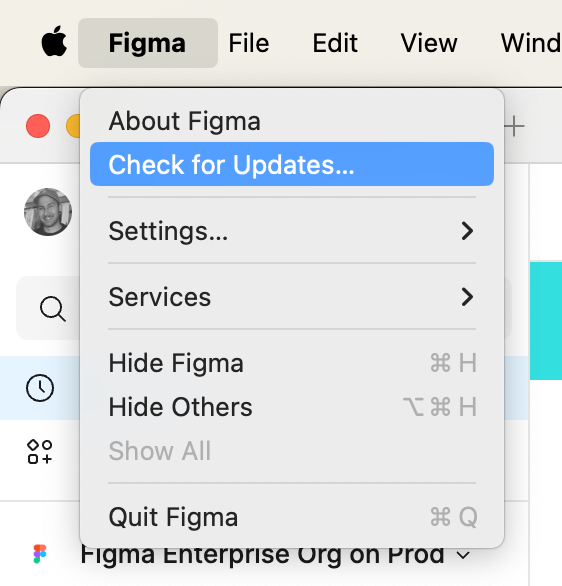Open the Figma Enterprise Org dropdown chevron

[463, 555]
